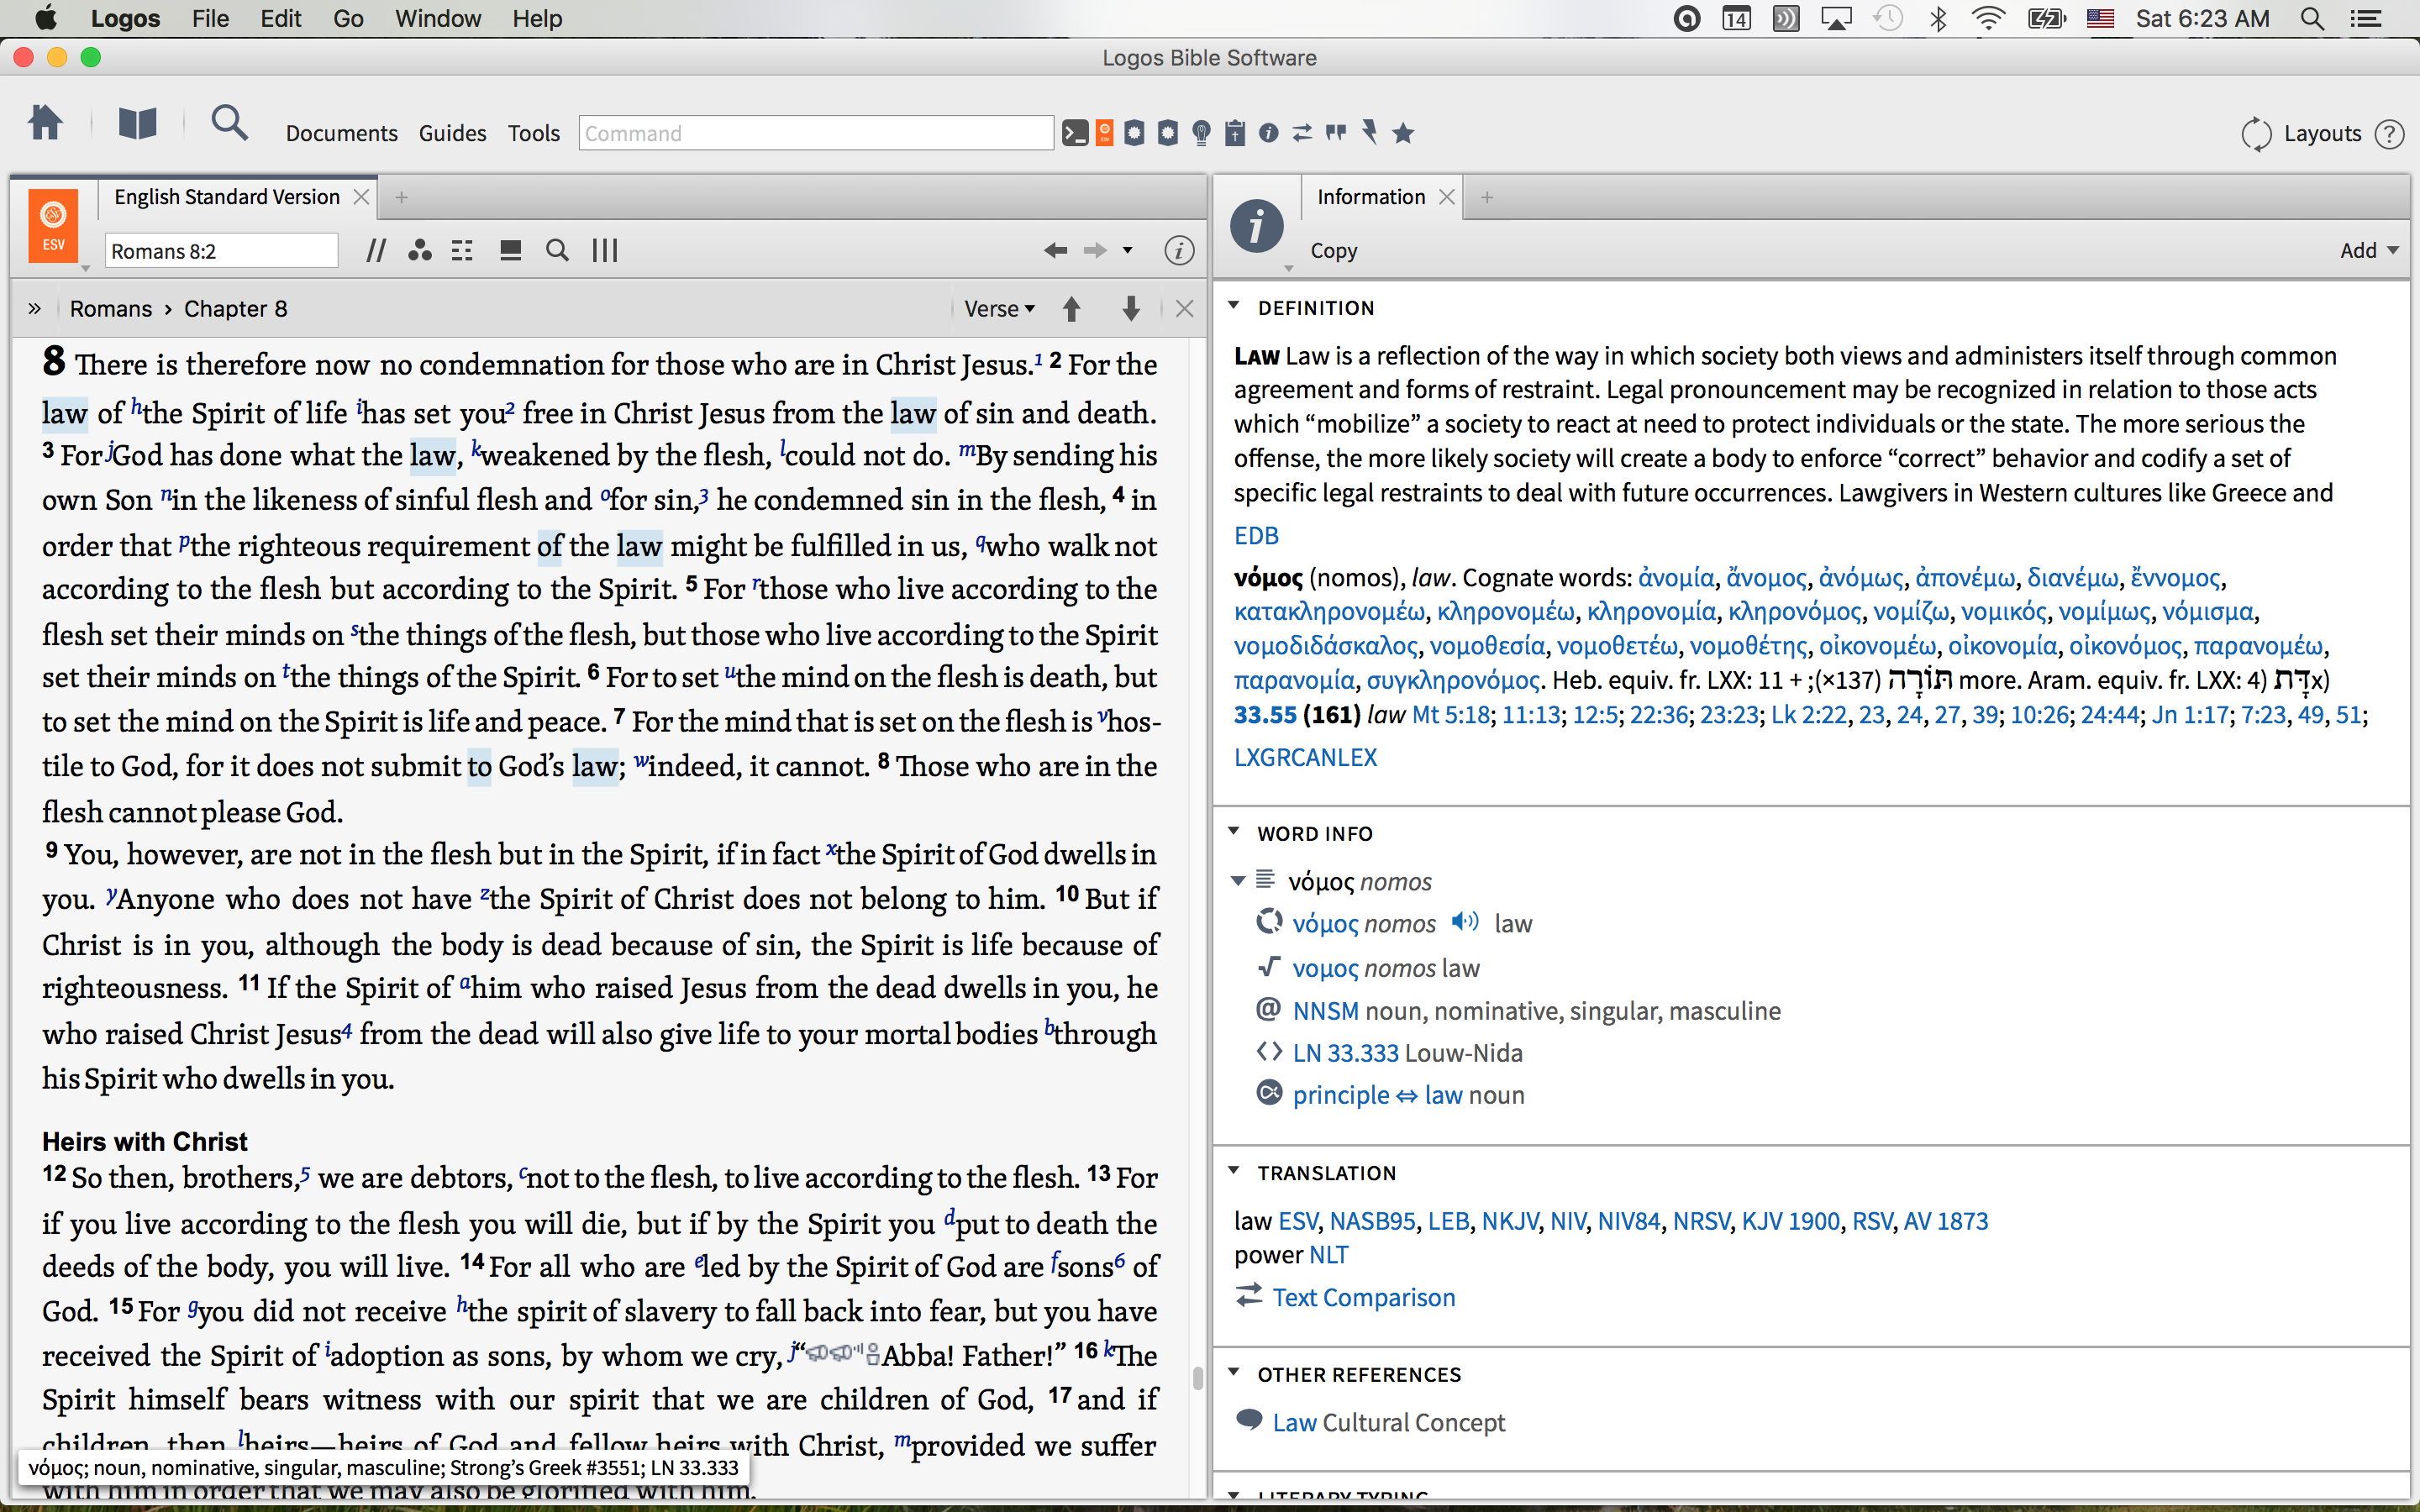Open the Text Comparison arrows shortcut icon

(x=1302, y=133)
